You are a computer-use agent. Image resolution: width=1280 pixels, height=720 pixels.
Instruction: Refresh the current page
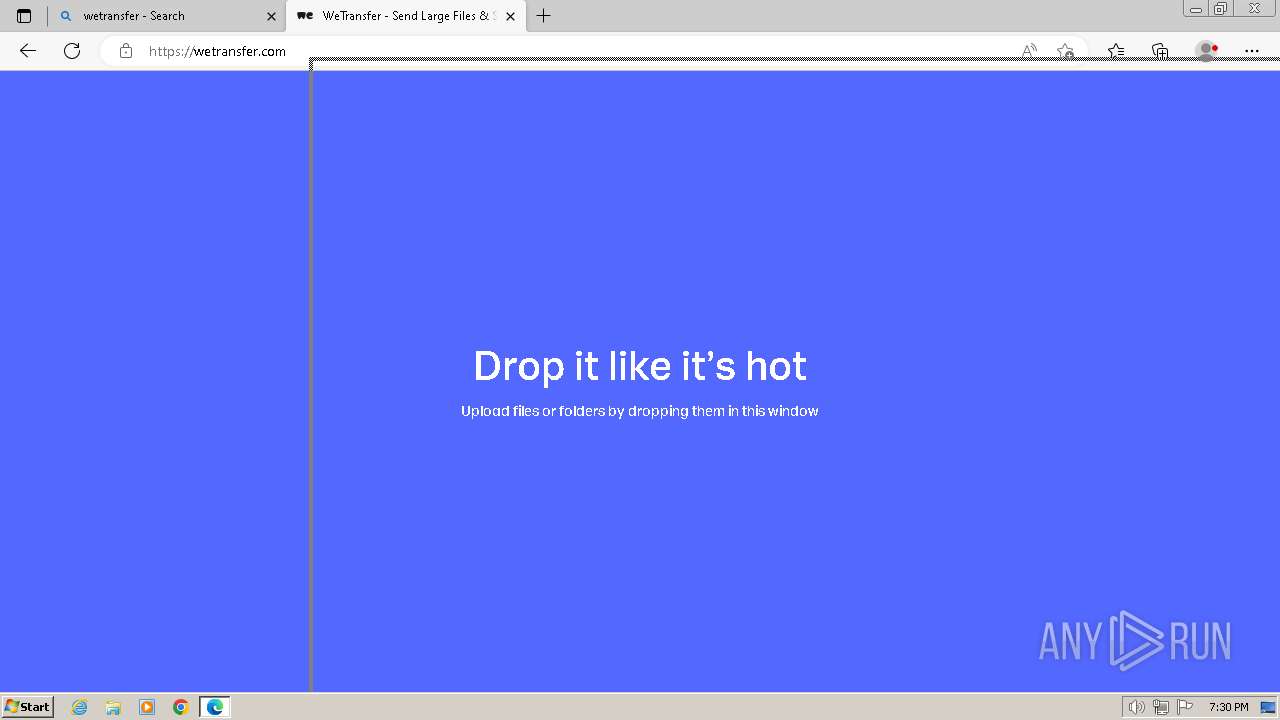[x=72, y=51]
